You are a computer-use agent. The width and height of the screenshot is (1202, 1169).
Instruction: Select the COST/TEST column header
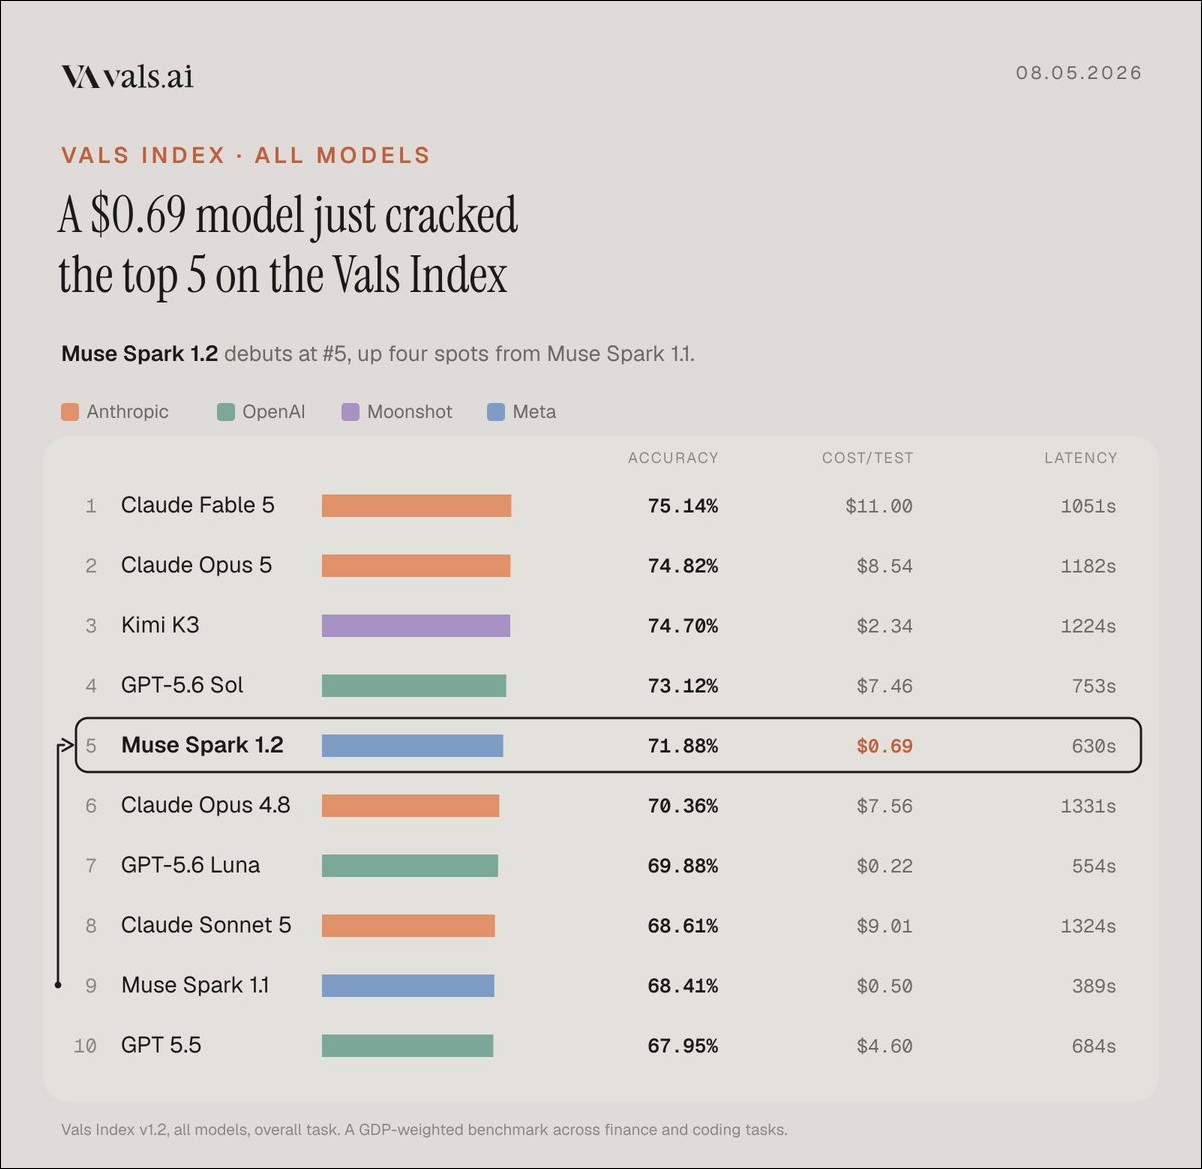[867, 458]
